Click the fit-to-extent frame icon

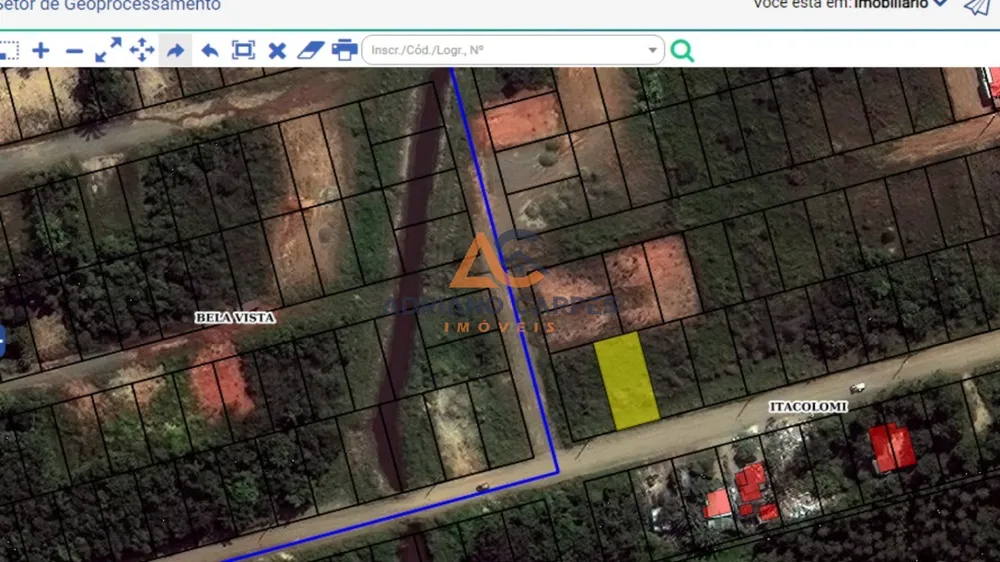coord(243,50)
